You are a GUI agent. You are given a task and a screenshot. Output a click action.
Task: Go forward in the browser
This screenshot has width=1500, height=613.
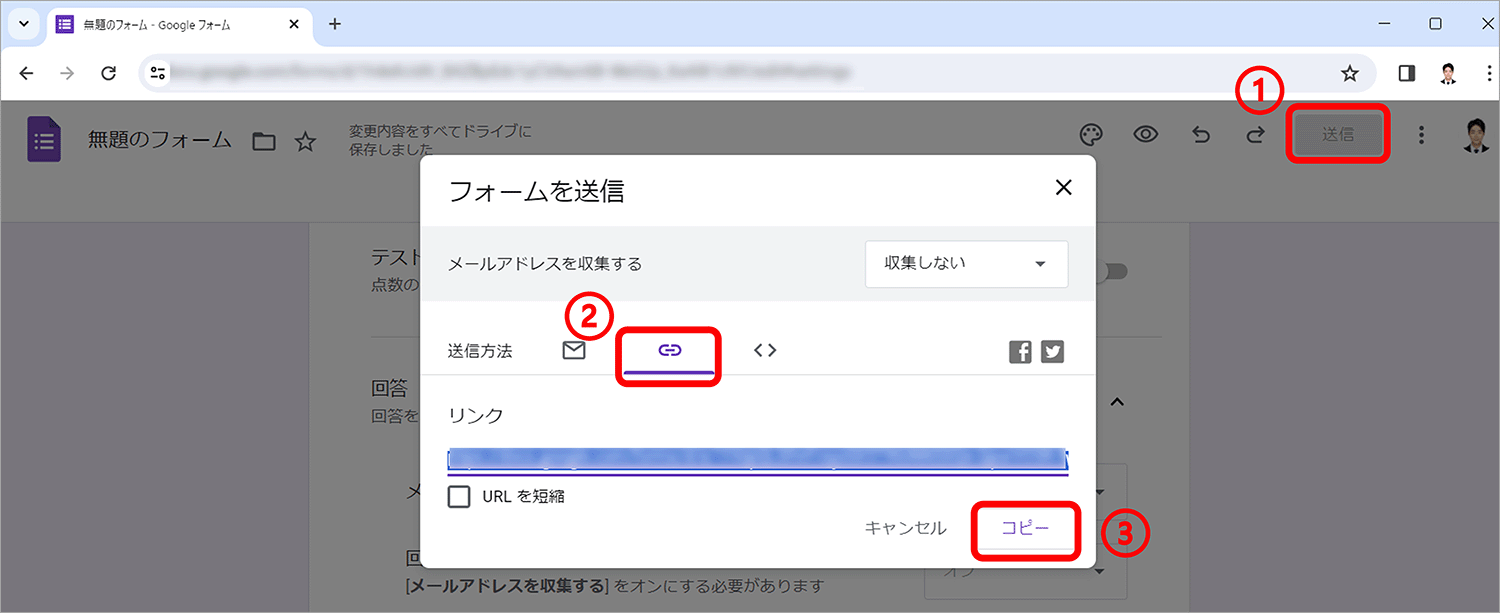pos(67,73)
